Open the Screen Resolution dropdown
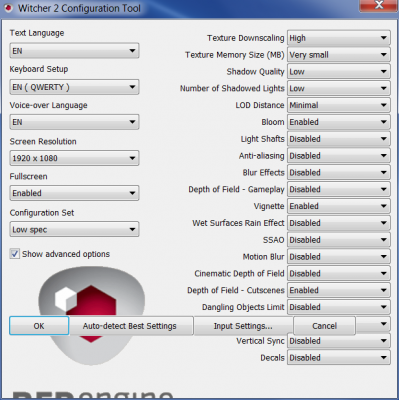399x400 pixels. [74, 158]
